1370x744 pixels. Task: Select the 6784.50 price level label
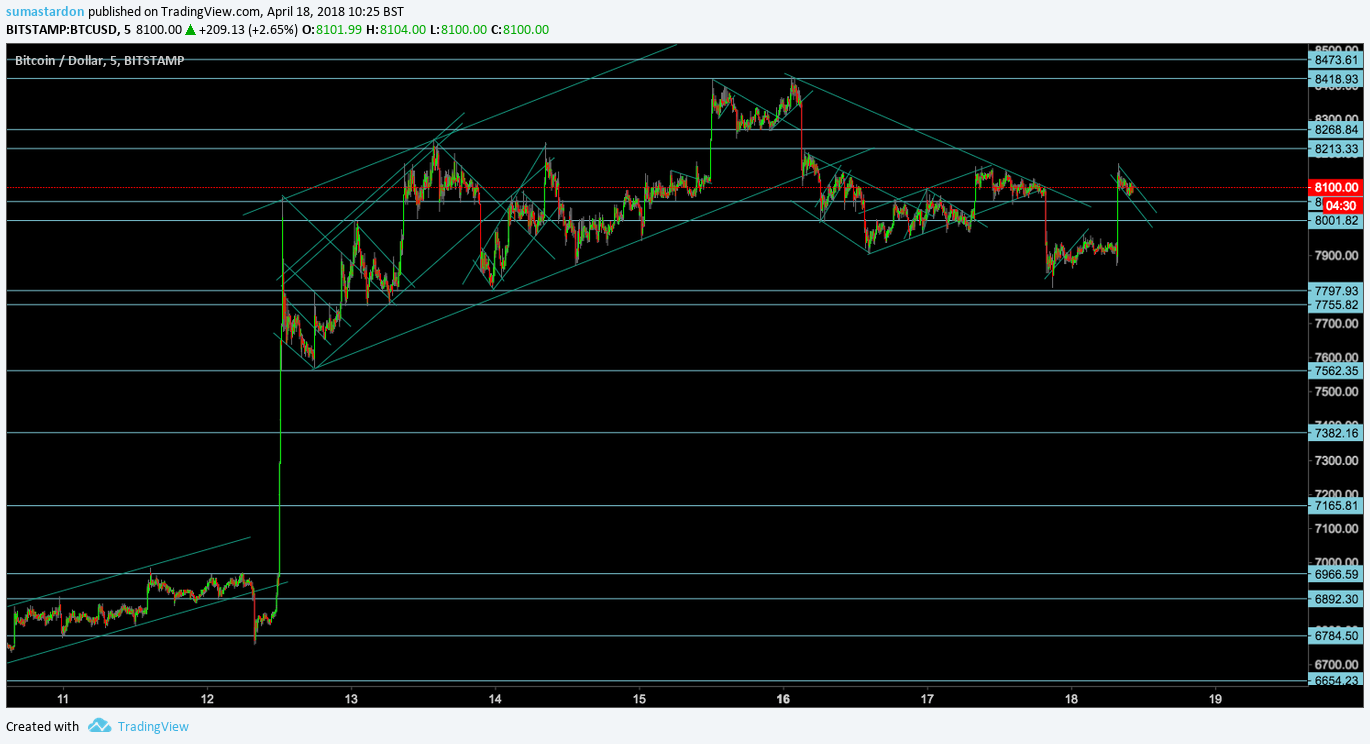click(1336, 636)
